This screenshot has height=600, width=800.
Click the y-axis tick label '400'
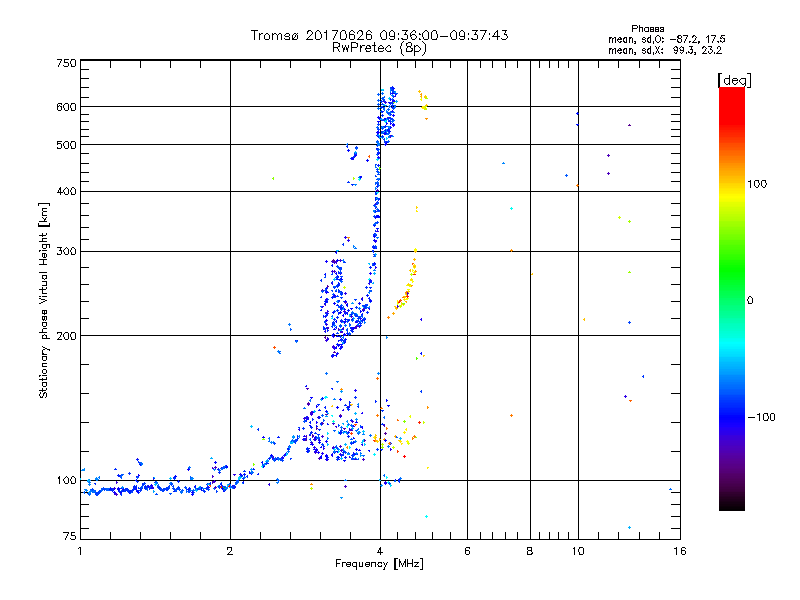click(x=67, y=192)
